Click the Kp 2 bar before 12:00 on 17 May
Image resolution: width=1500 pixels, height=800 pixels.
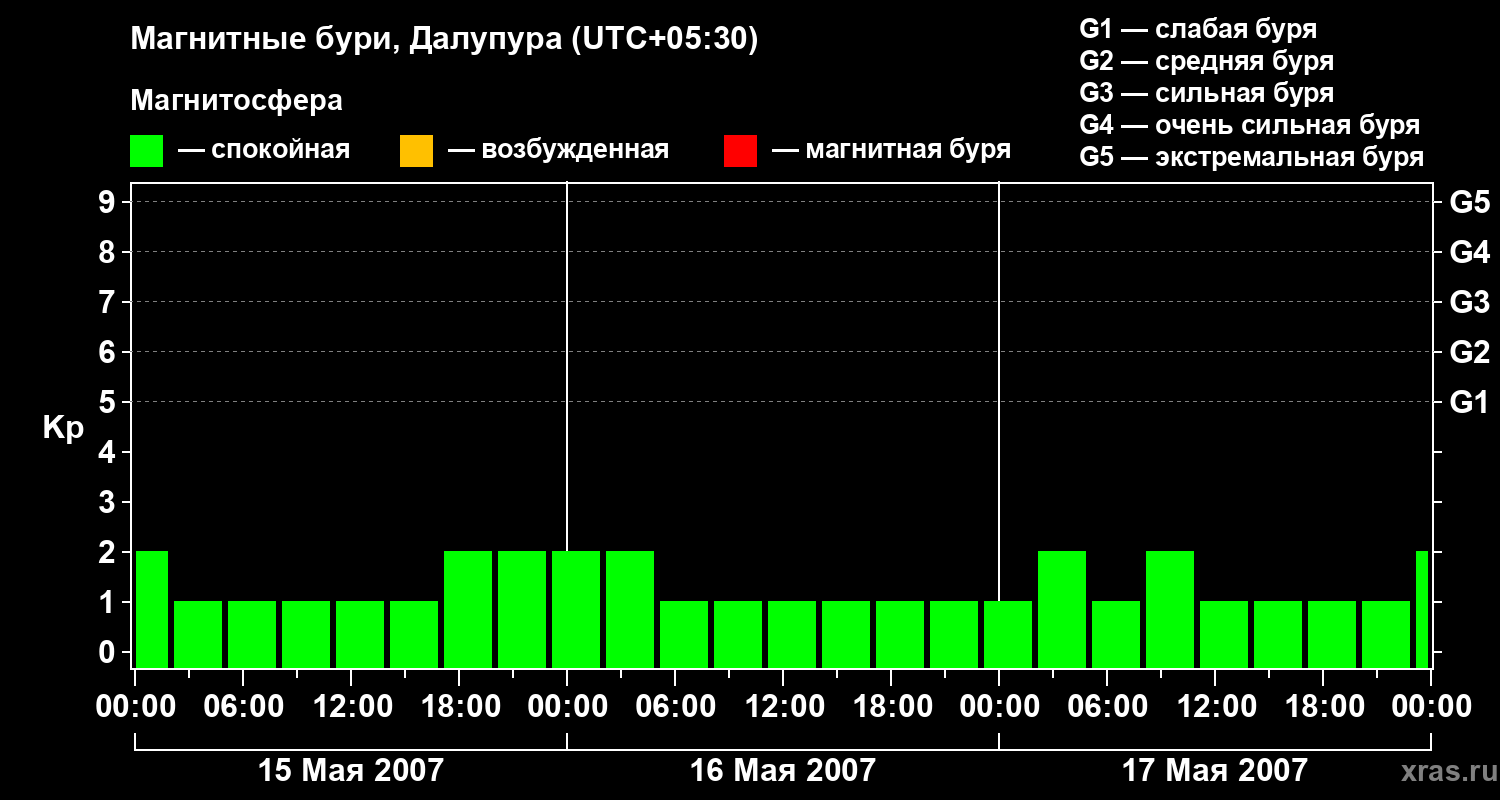[1170, 609]
